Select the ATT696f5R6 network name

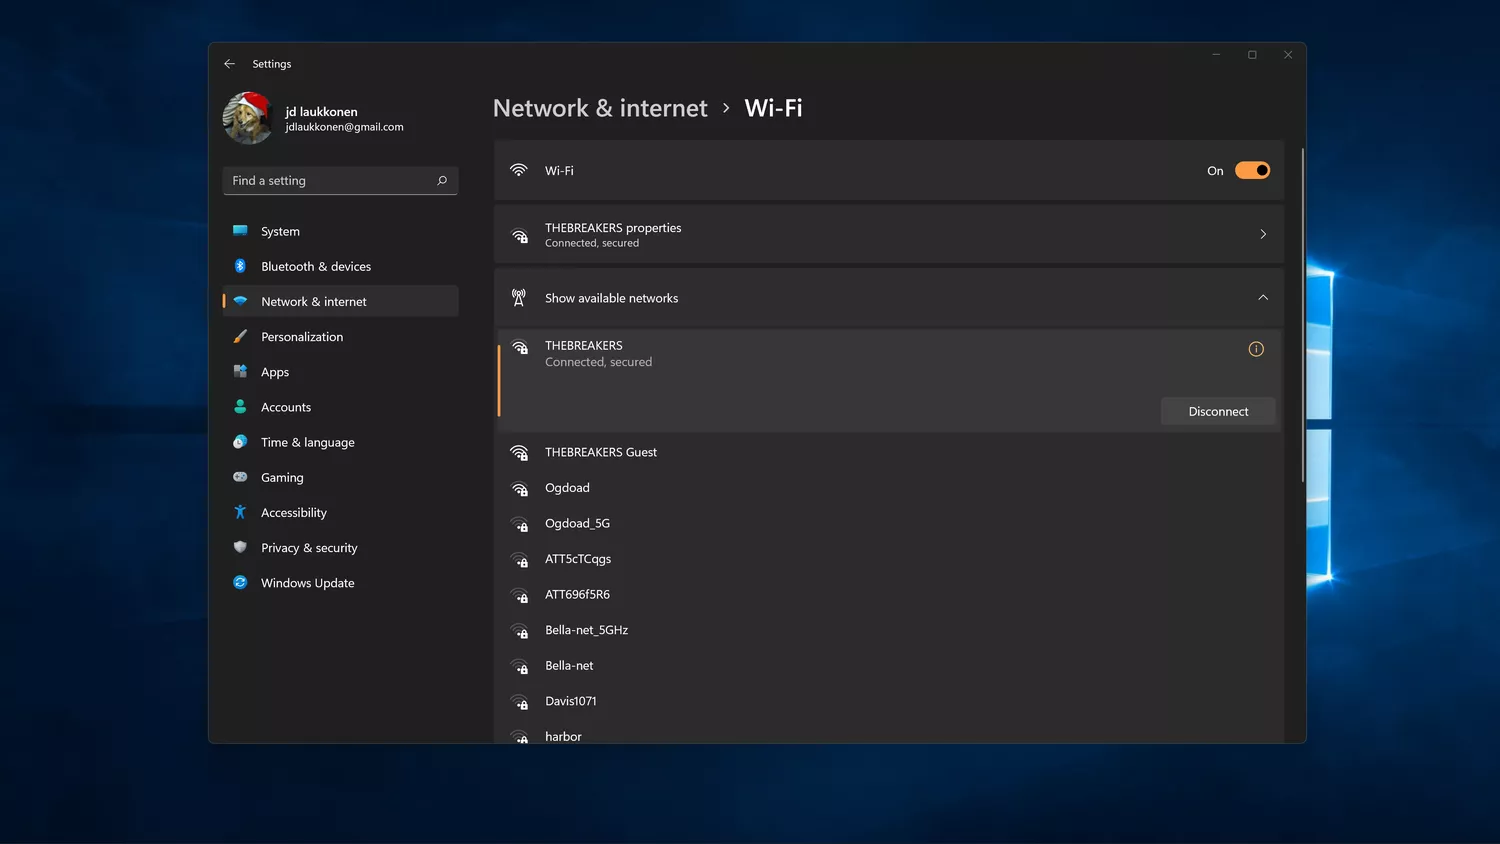click(x=577, y=595)
